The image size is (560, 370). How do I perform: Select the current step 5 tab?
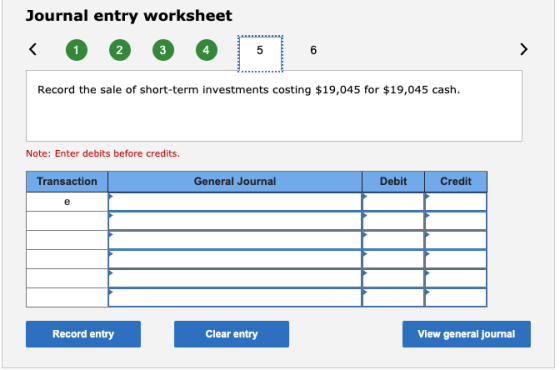(260, 54)
